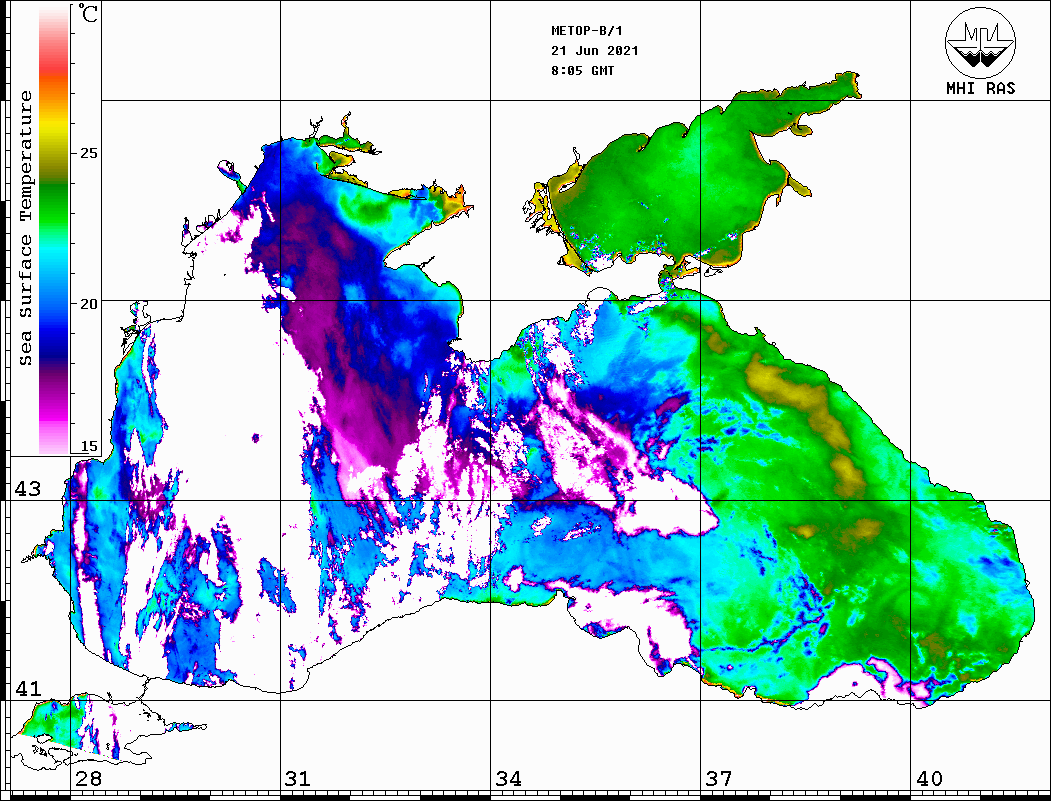Click the MHI RAS logo emblem
The image size is (1051, 801).
coord(980,42)
